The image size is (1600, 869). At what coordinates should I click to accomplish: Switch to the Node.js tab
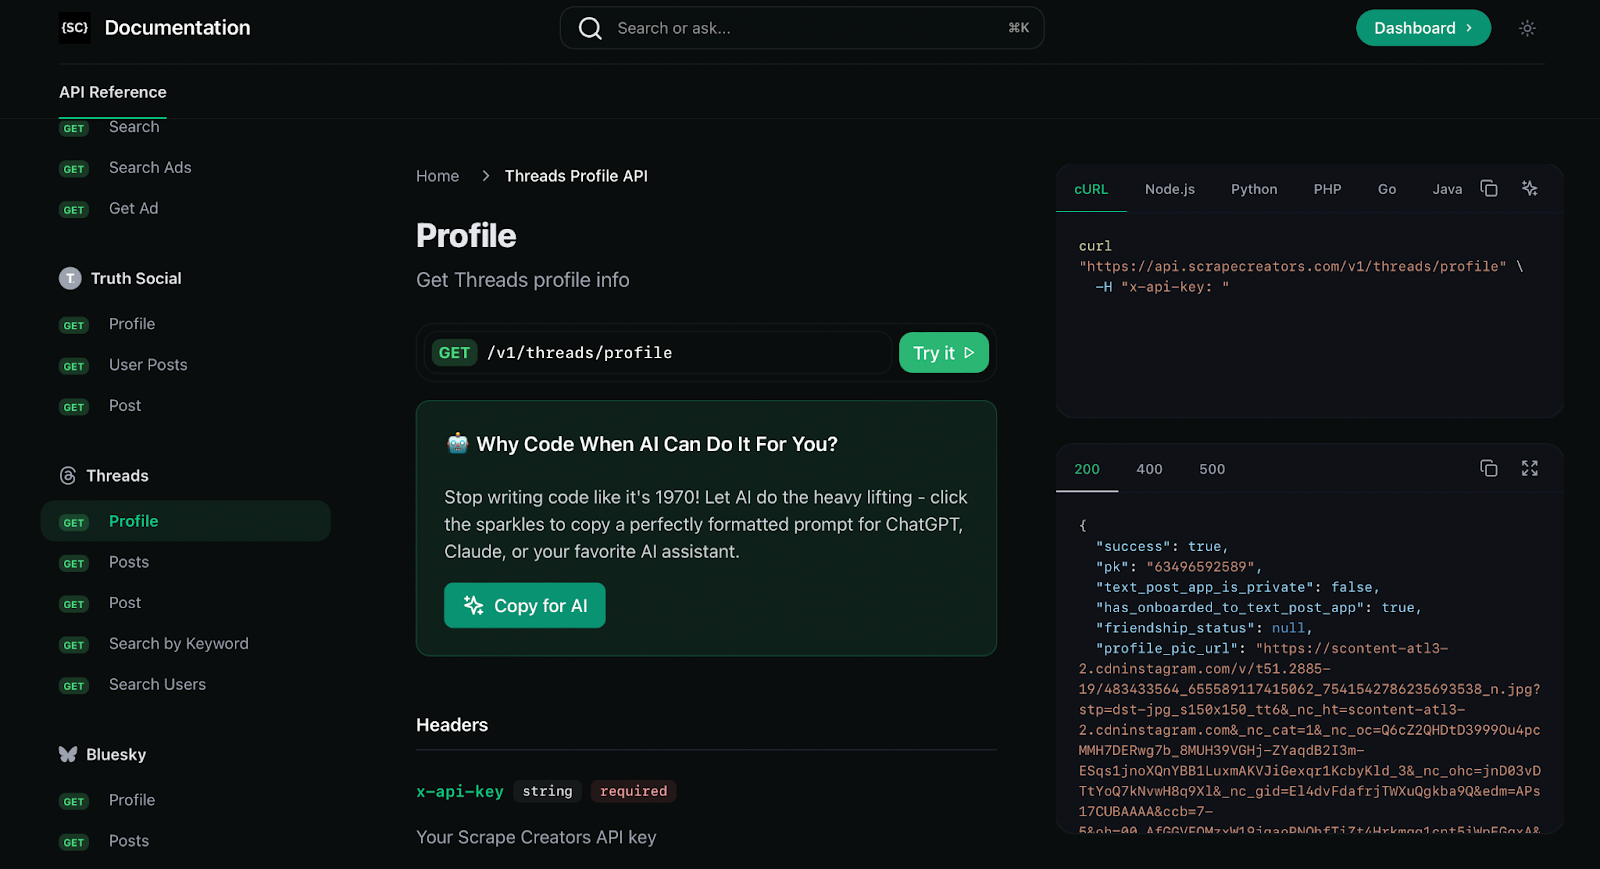click(x=1170, y=189)
